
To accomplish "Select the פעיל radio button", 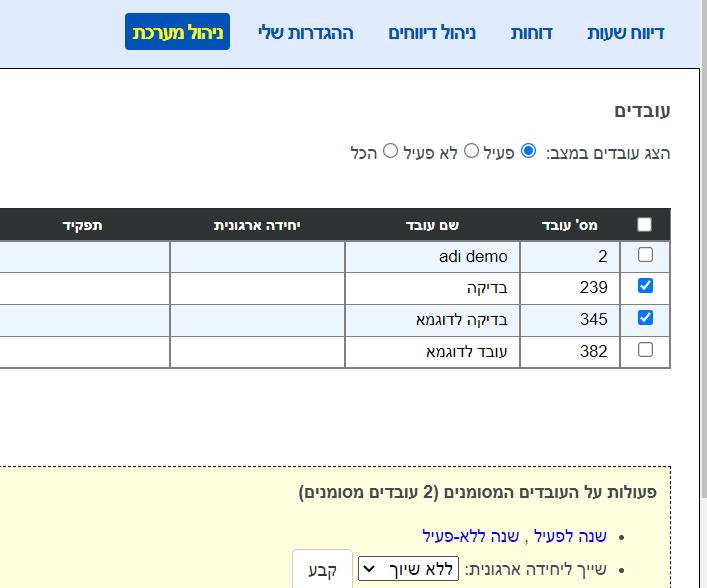I will click(x=528, y=151).
